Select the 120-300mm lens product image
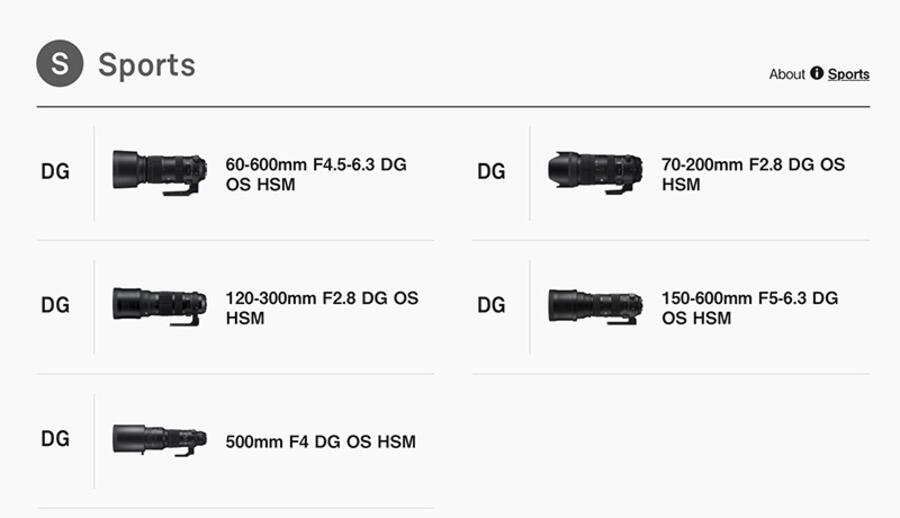This screenshot has width=900, height=518. 160,305
